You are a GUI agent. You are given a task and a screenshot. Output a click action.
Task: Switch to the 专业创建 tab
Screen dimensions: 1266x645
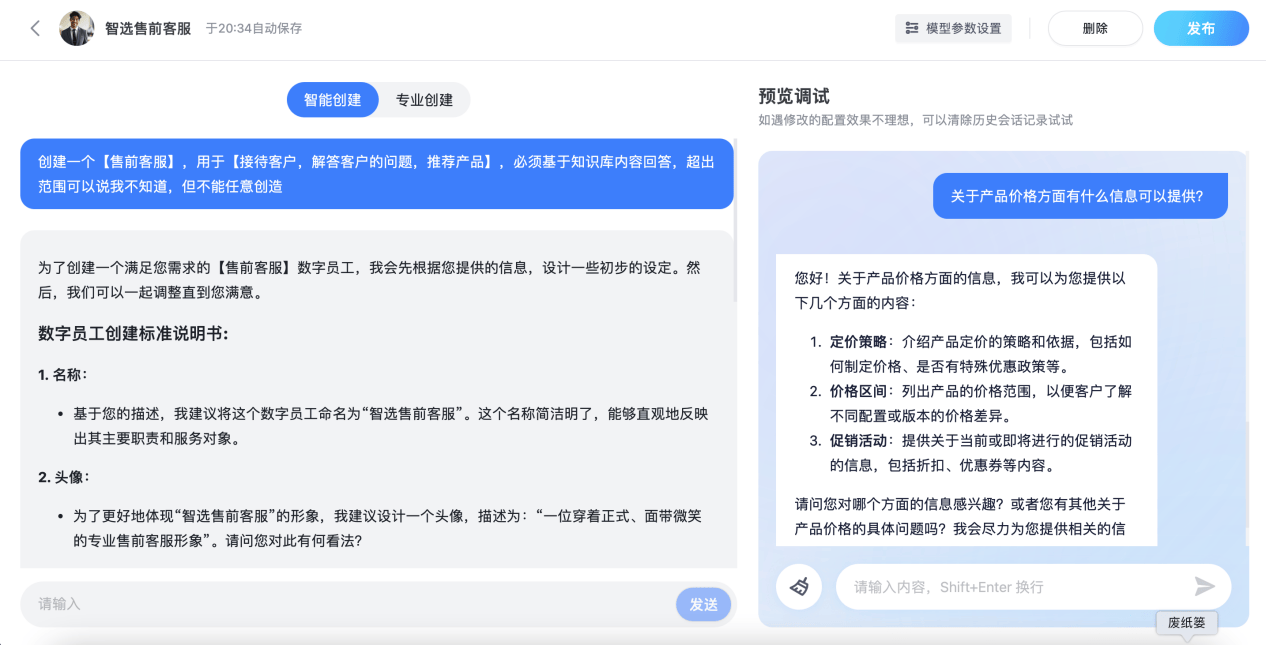point(424,100)
